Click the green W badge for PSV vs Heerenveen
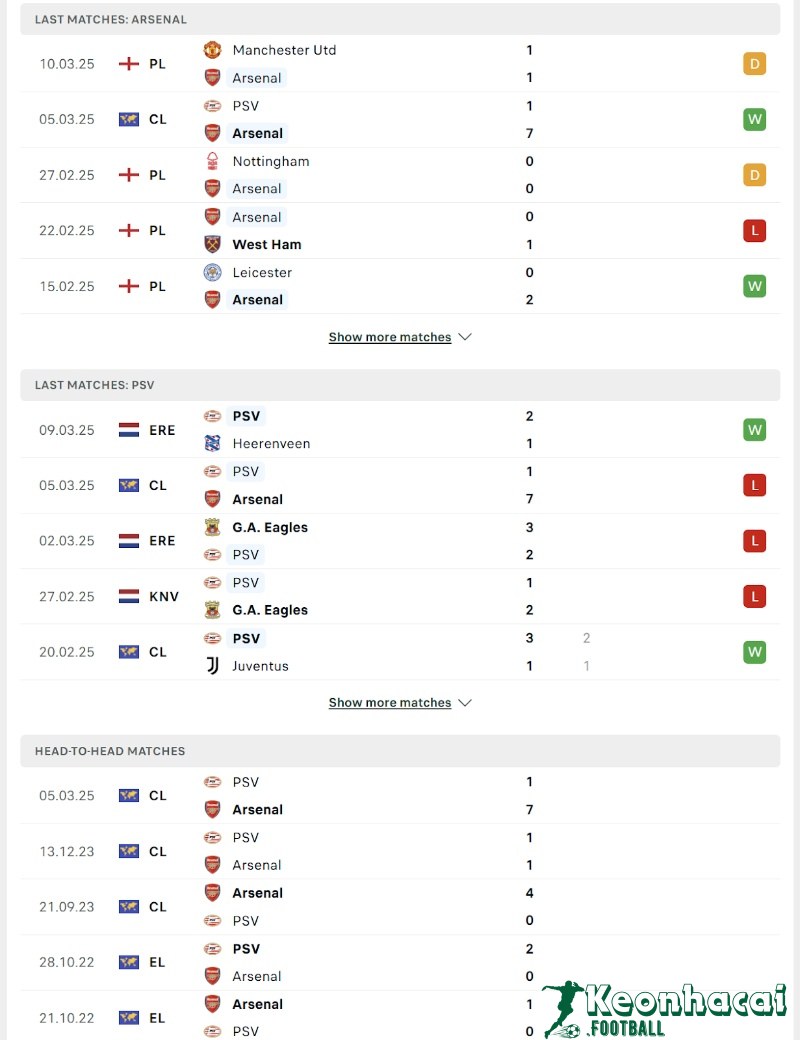800x1040 pixels. pyautogui.click(x=754, y=429)
